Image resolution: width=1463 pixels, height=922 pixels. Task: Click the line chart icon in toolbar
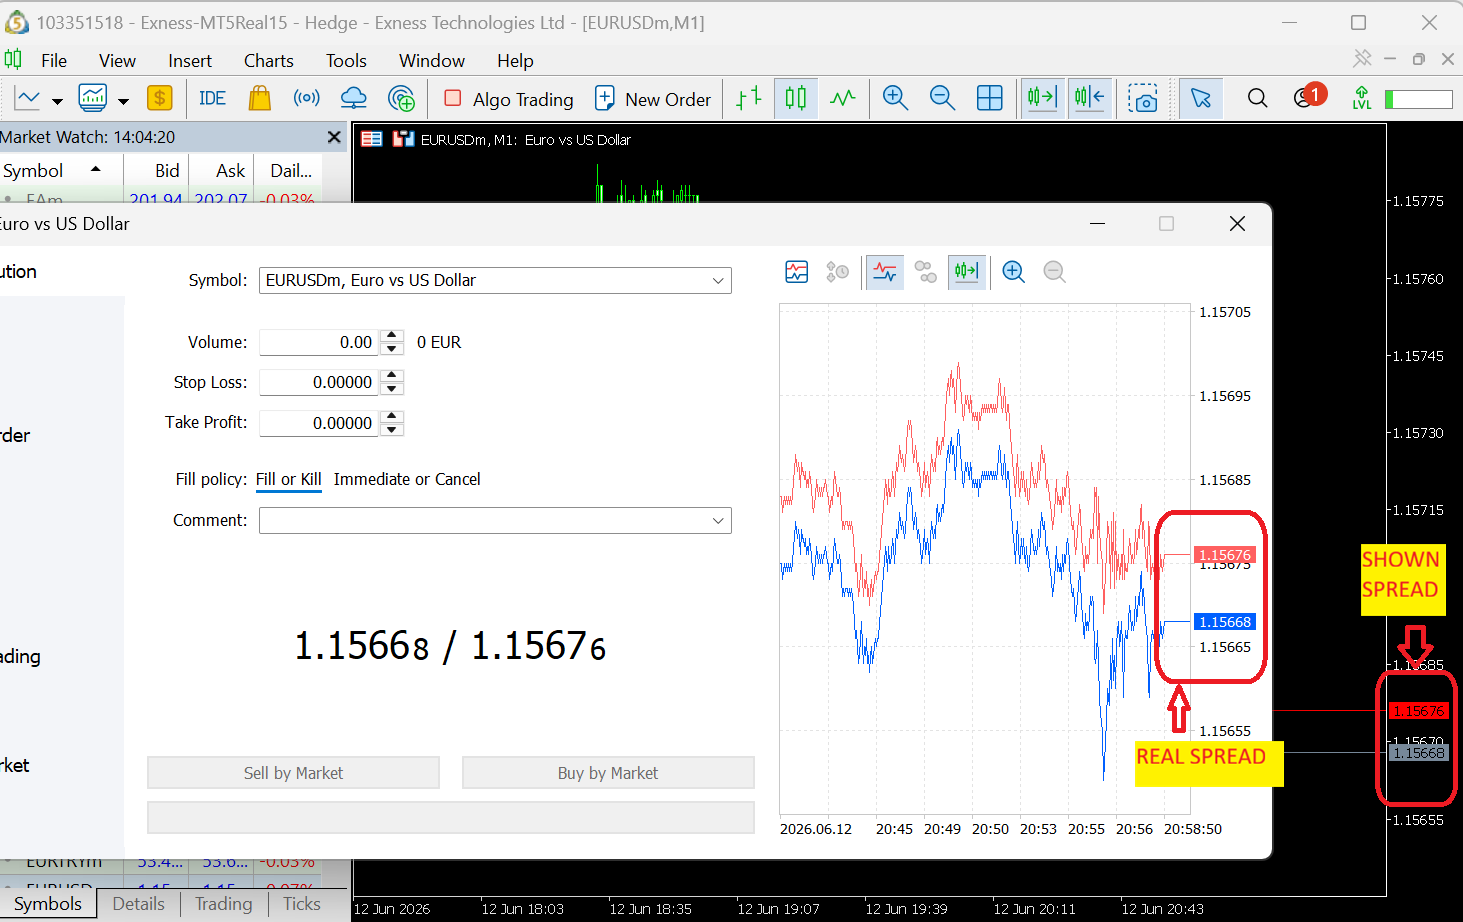click(x=27, y=98)
